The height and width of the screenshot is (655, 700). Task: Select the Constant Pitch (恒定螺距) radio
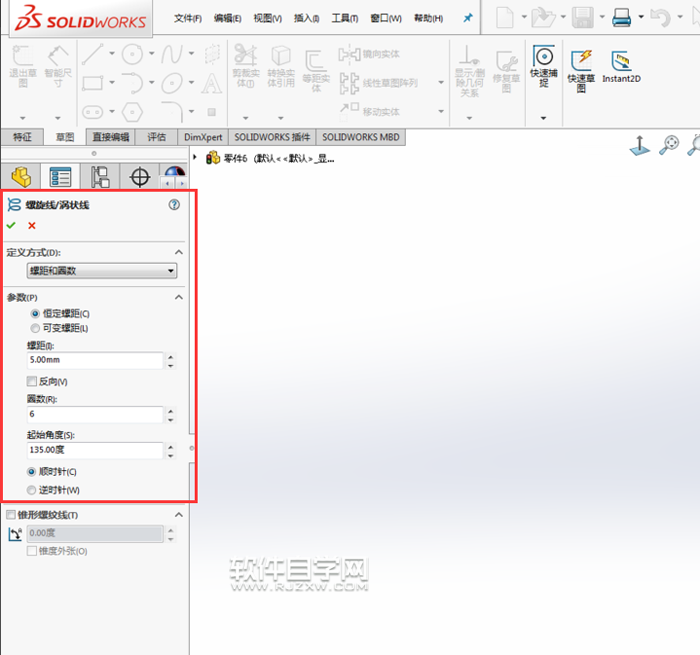pos(35,314)
